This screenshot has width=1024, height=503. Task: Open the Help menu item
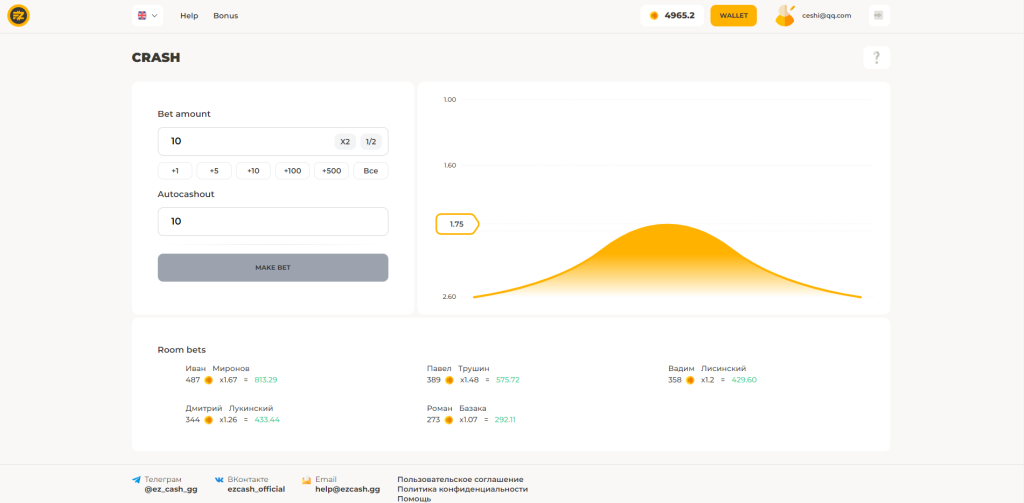(x=189, y=16)
